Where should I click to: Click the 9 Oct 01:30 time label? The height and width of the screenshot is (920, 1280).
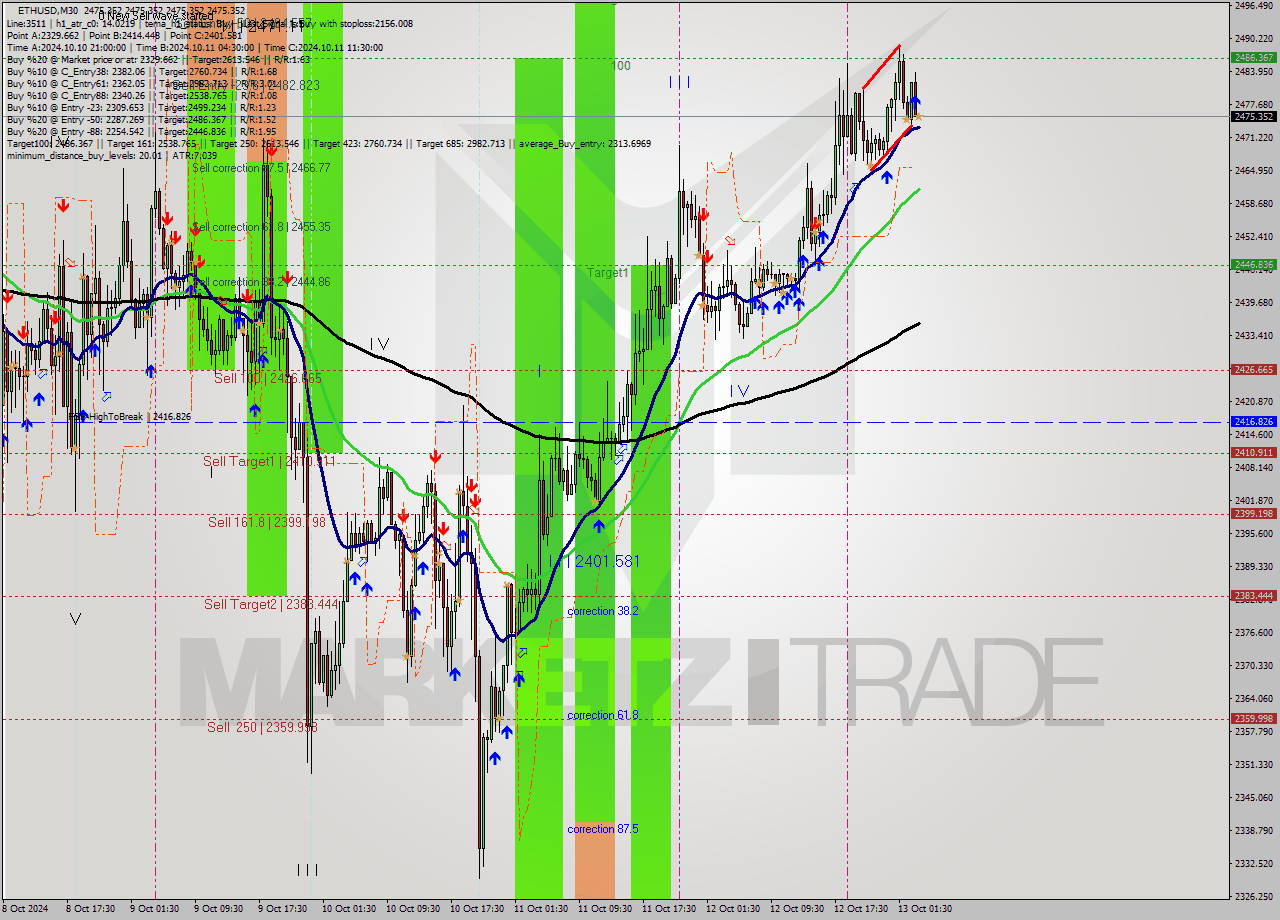(154, 909)
